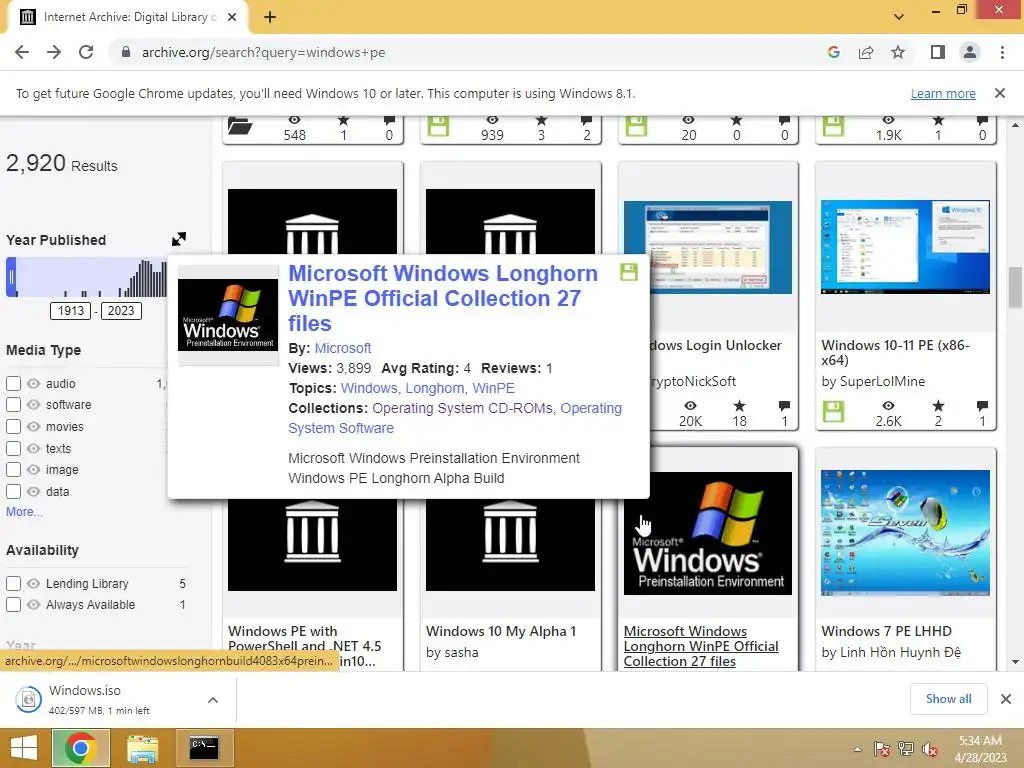Open the browser side panel
Image resolution: width=1024 pixels, height=768 pixels.
938,52
